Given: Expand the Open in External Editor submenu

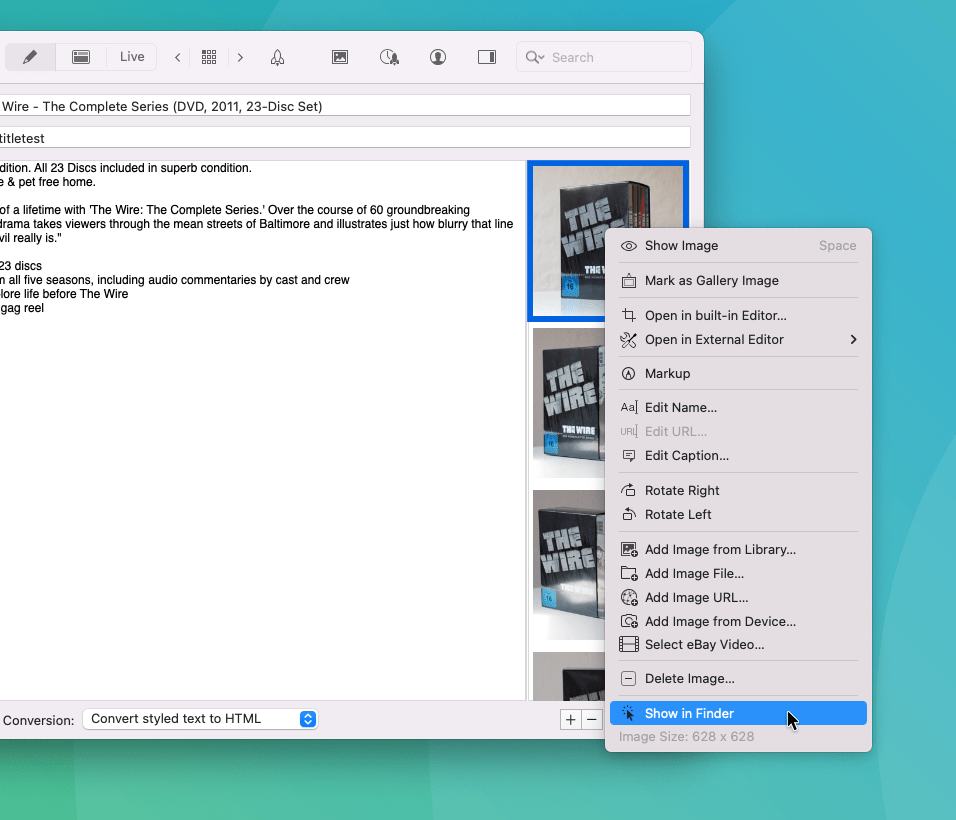Looking at the screenshot, I should (738, 340).
